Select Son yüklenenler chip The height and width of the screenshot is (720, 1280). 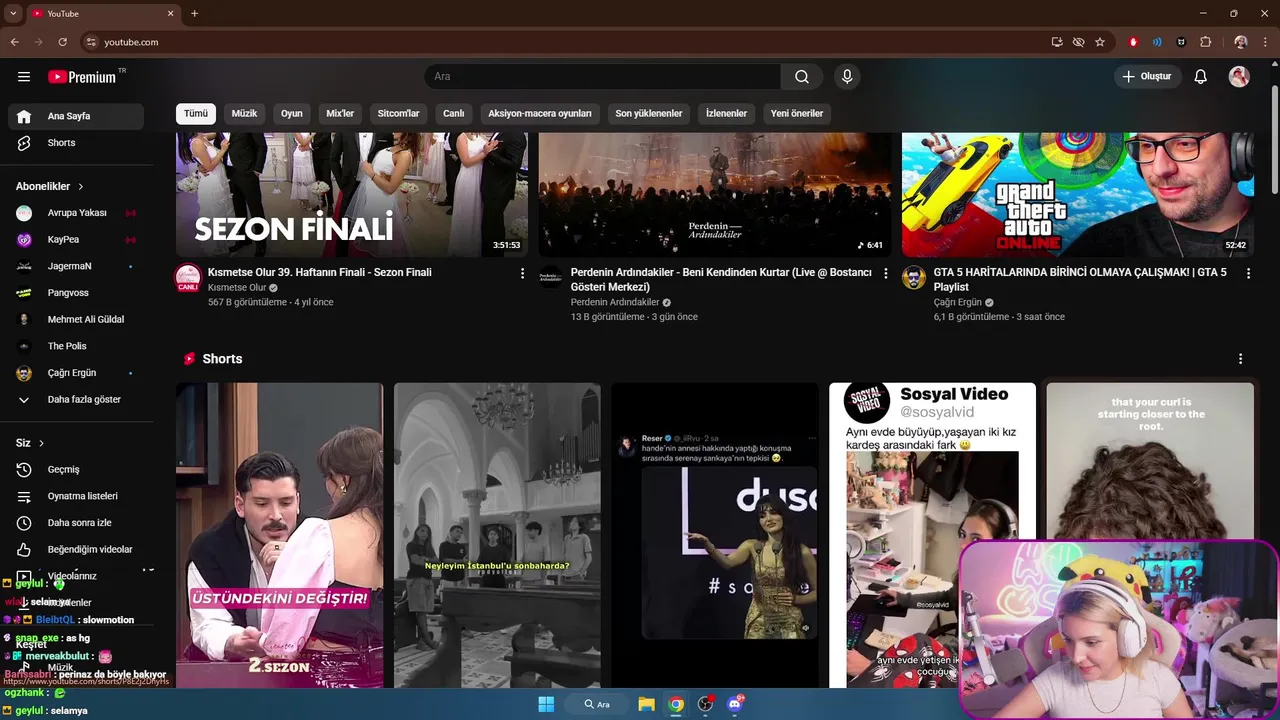(x=649, y=114)
